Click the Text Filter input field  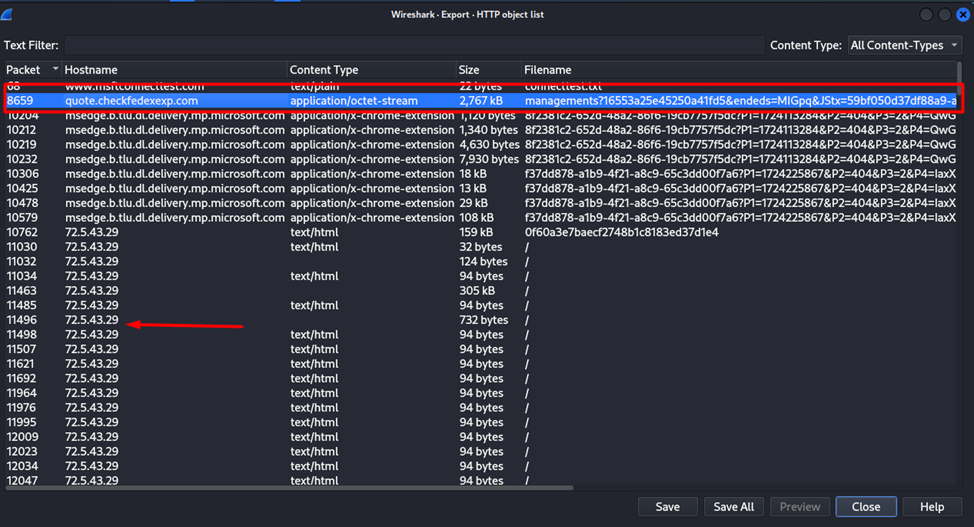click(x=414, y=45)
